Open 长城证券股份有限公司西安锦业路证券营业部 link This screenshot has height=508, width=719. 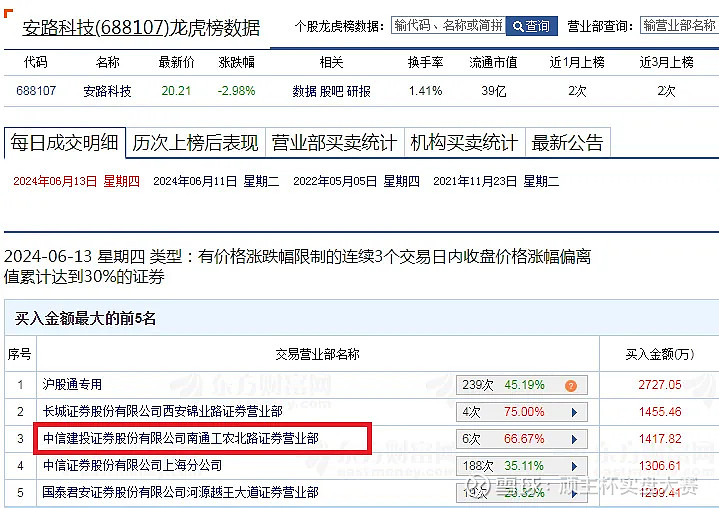pyautogui.click(x=162, y=411)
